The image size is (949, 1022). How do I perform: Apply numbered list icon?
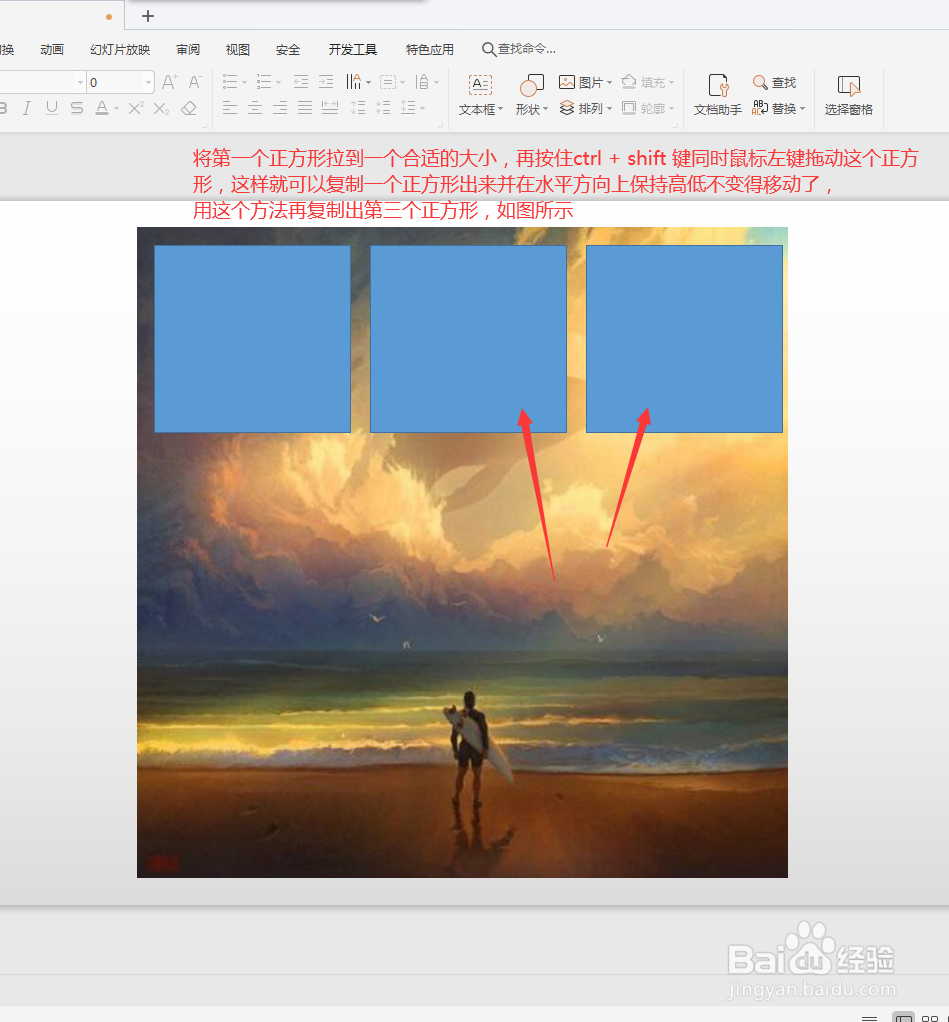(264, 82)
